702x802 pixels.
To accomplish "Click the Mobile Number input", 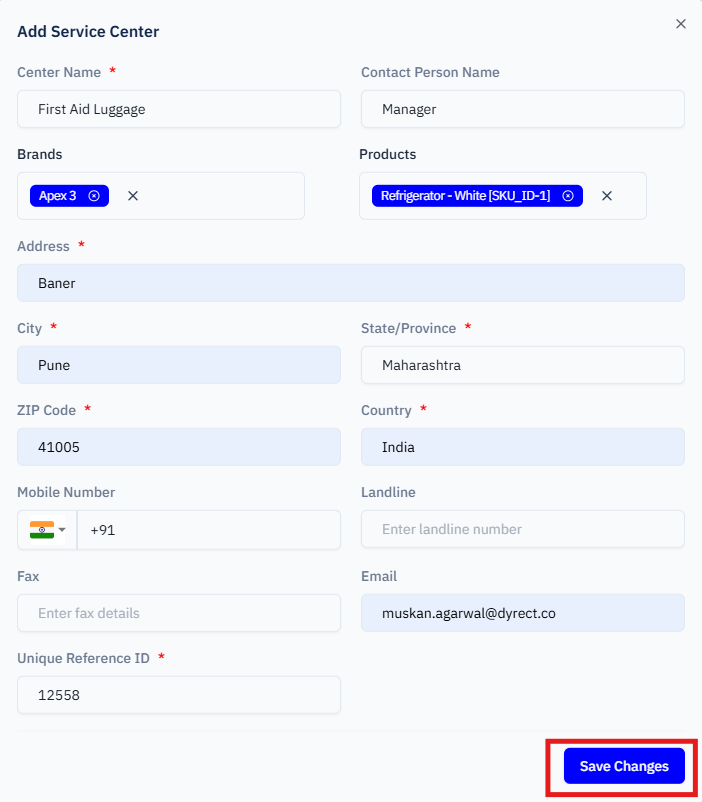I will [210, 530].
